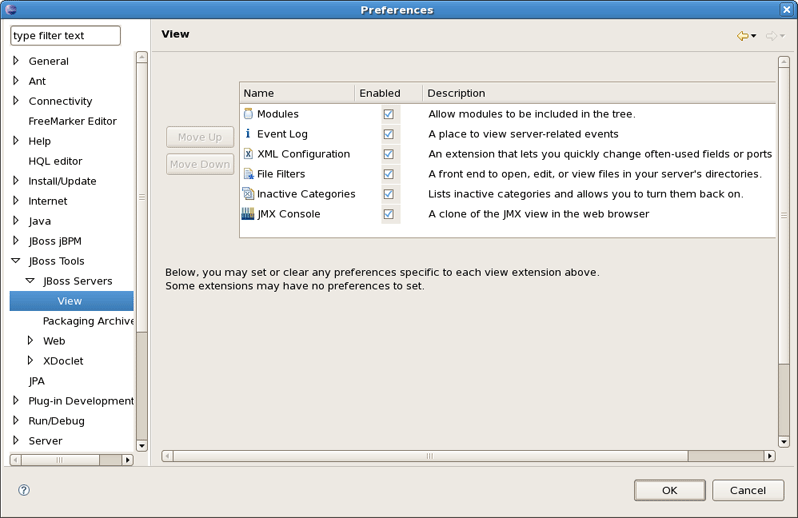
Task: Click the Move Down button
Action: (x=200, y=164)
